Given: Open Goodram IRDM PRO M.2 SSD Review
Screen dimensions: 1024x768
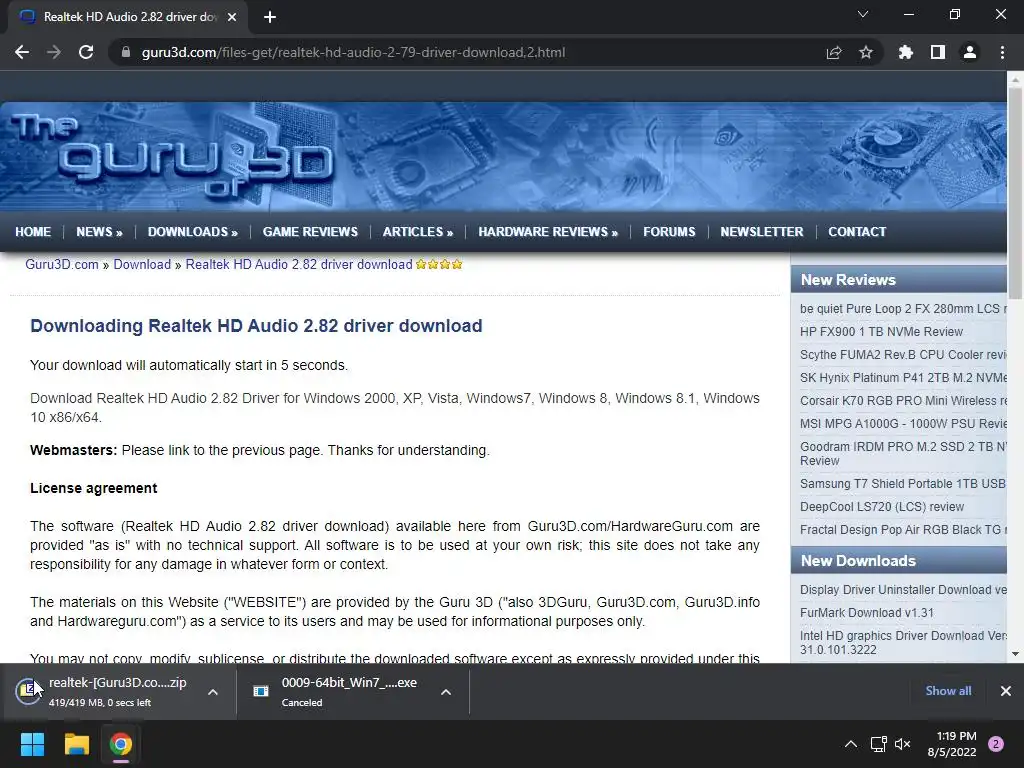Looking at the screenshot, I should 903,453.
